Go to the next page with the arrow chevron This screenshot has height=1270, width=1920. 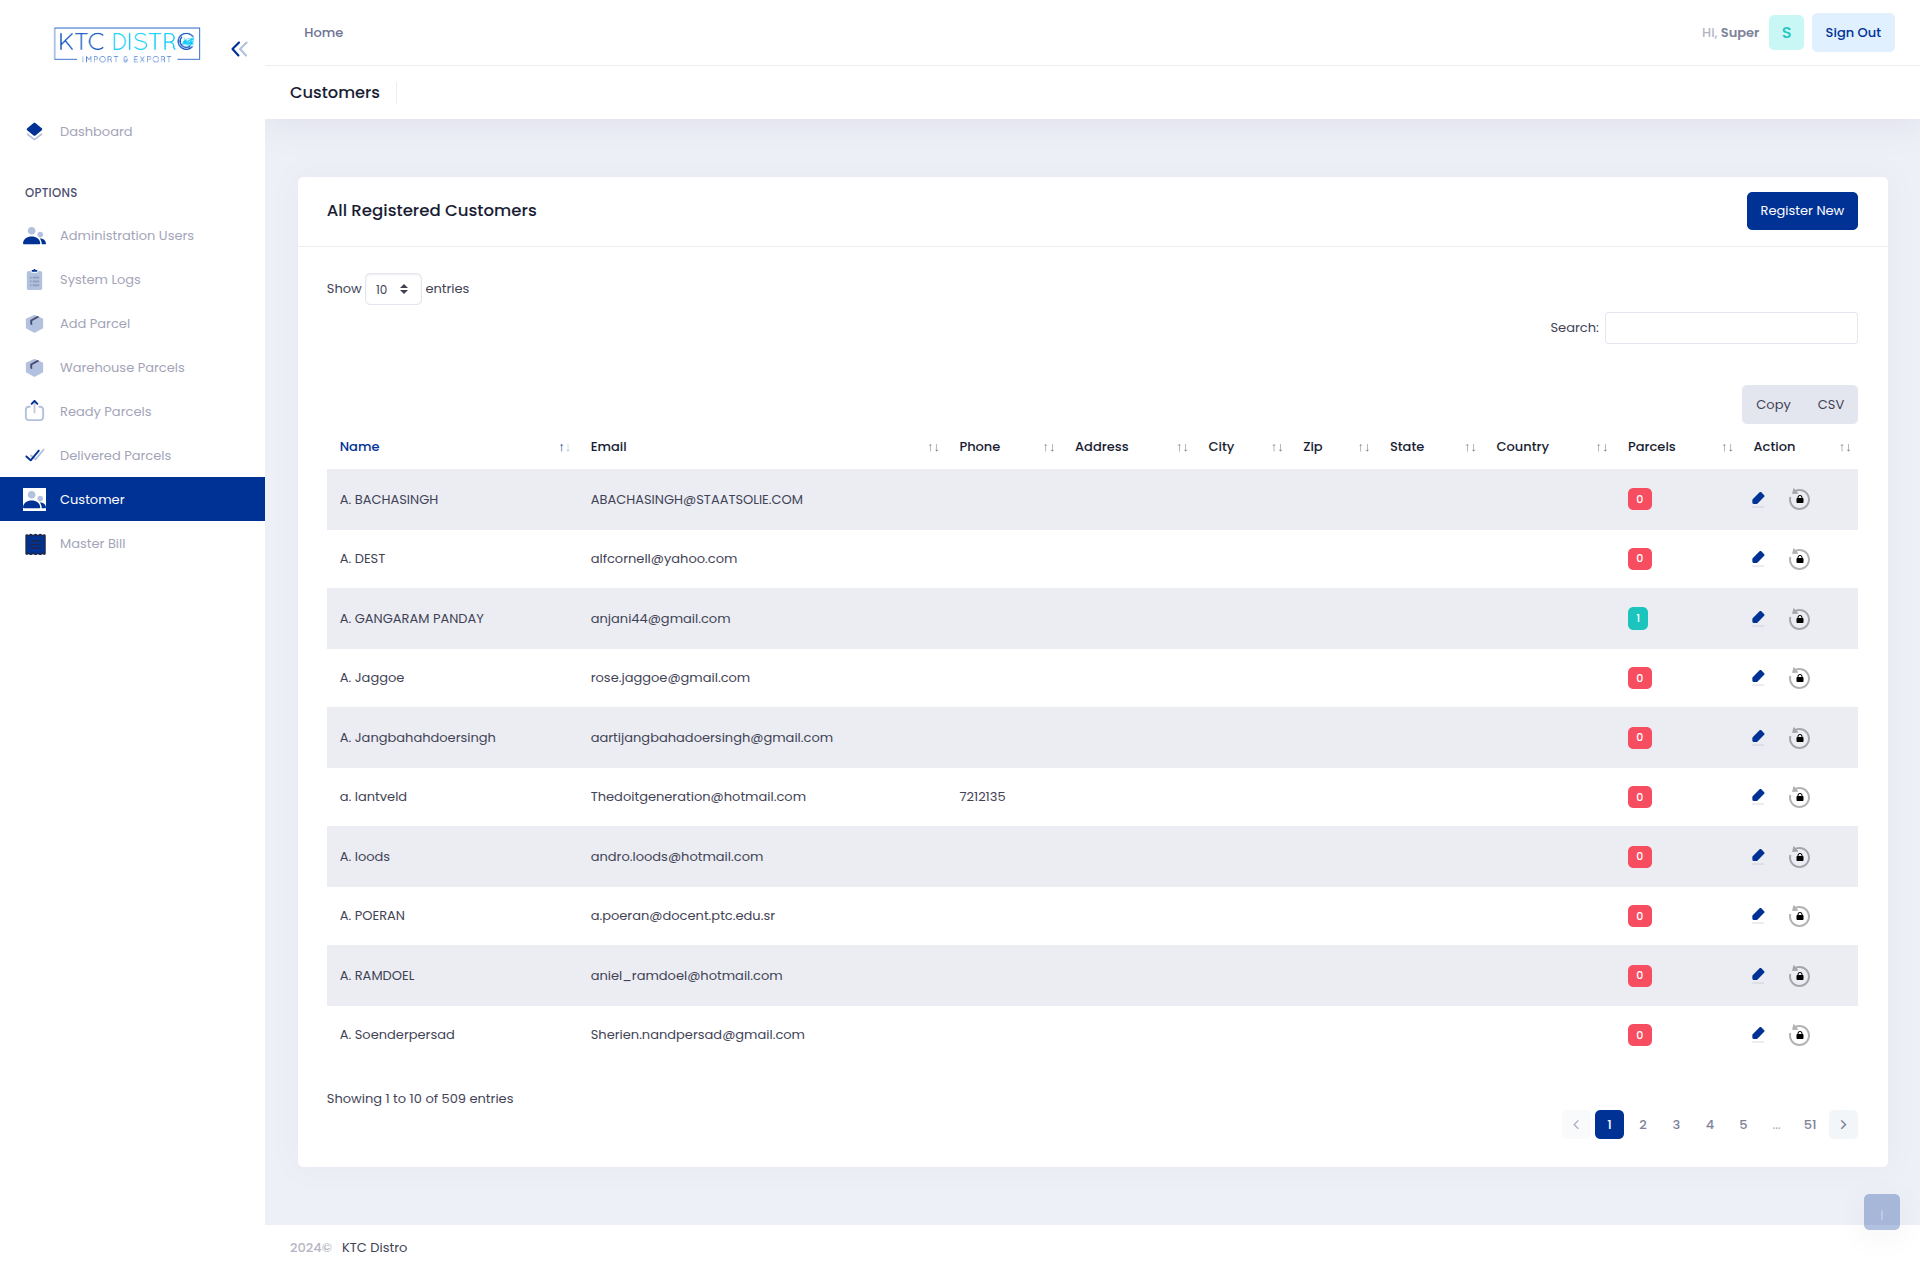click(1843, 1124)
